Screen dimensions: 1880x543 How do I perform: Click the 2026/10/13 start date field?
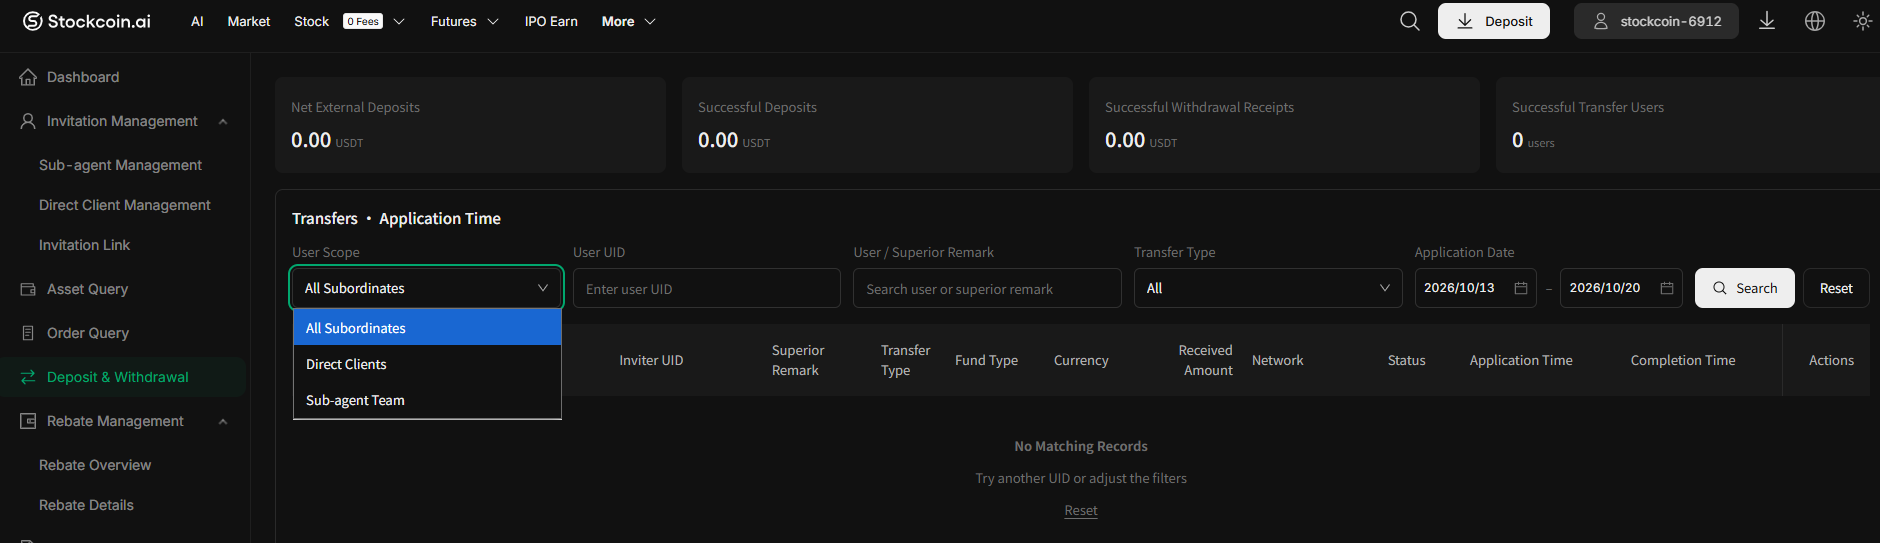pyautogui.click(x=1475, y=288)
